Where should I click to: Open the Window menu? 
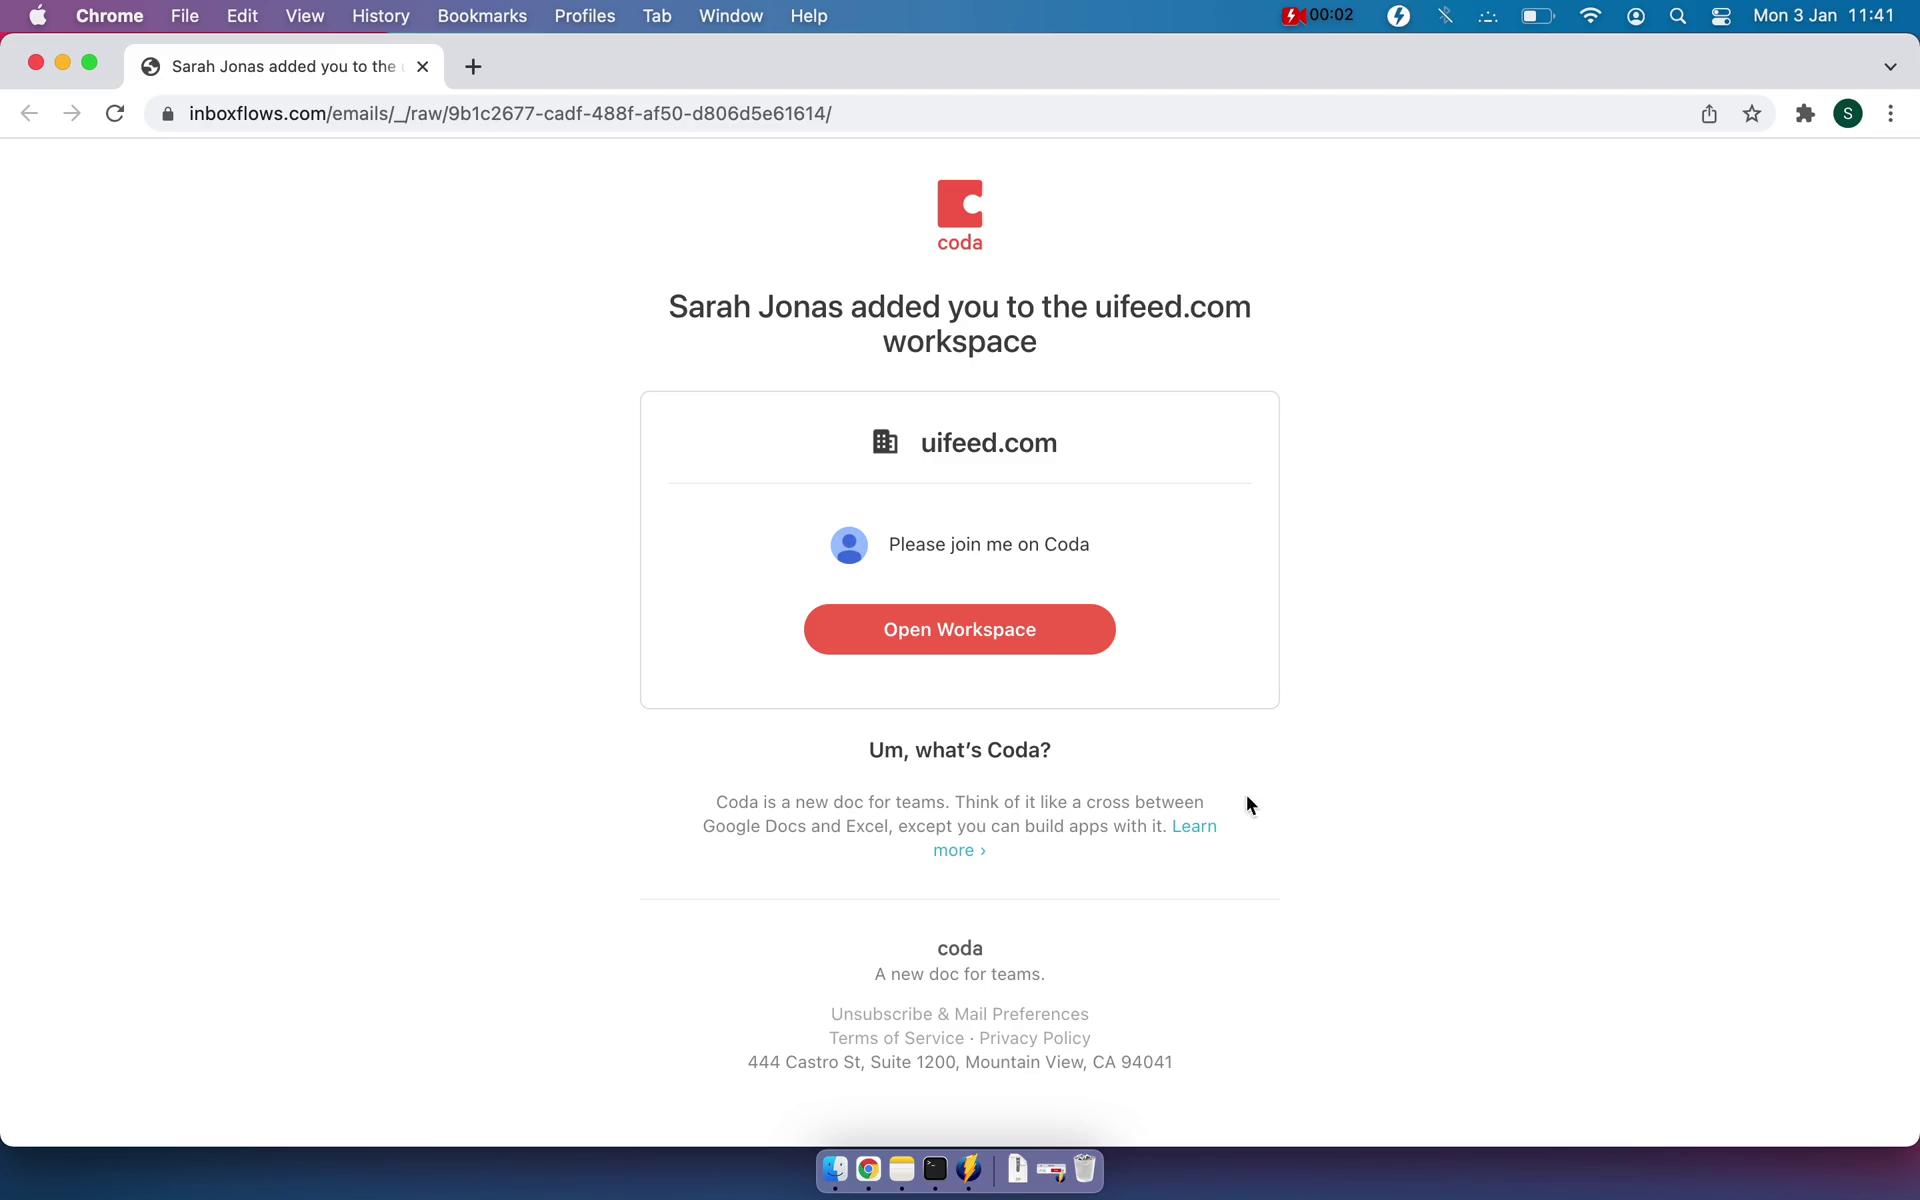point(730,16)
